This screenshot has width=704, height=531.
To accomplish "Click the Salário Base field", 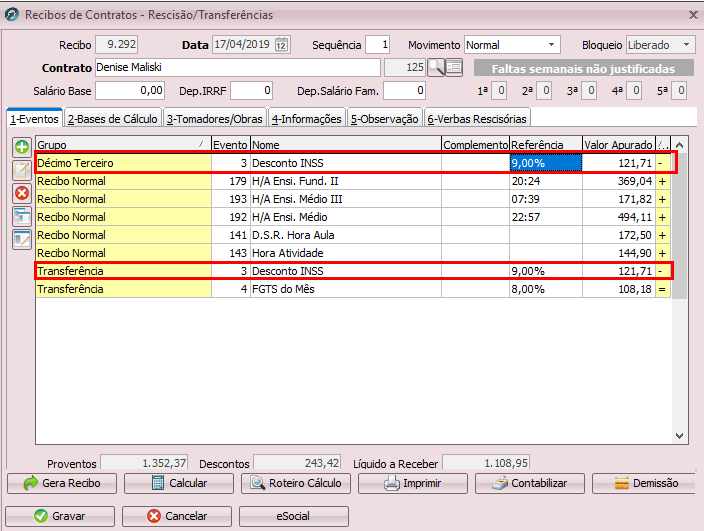I will click(x=130, y=91).
